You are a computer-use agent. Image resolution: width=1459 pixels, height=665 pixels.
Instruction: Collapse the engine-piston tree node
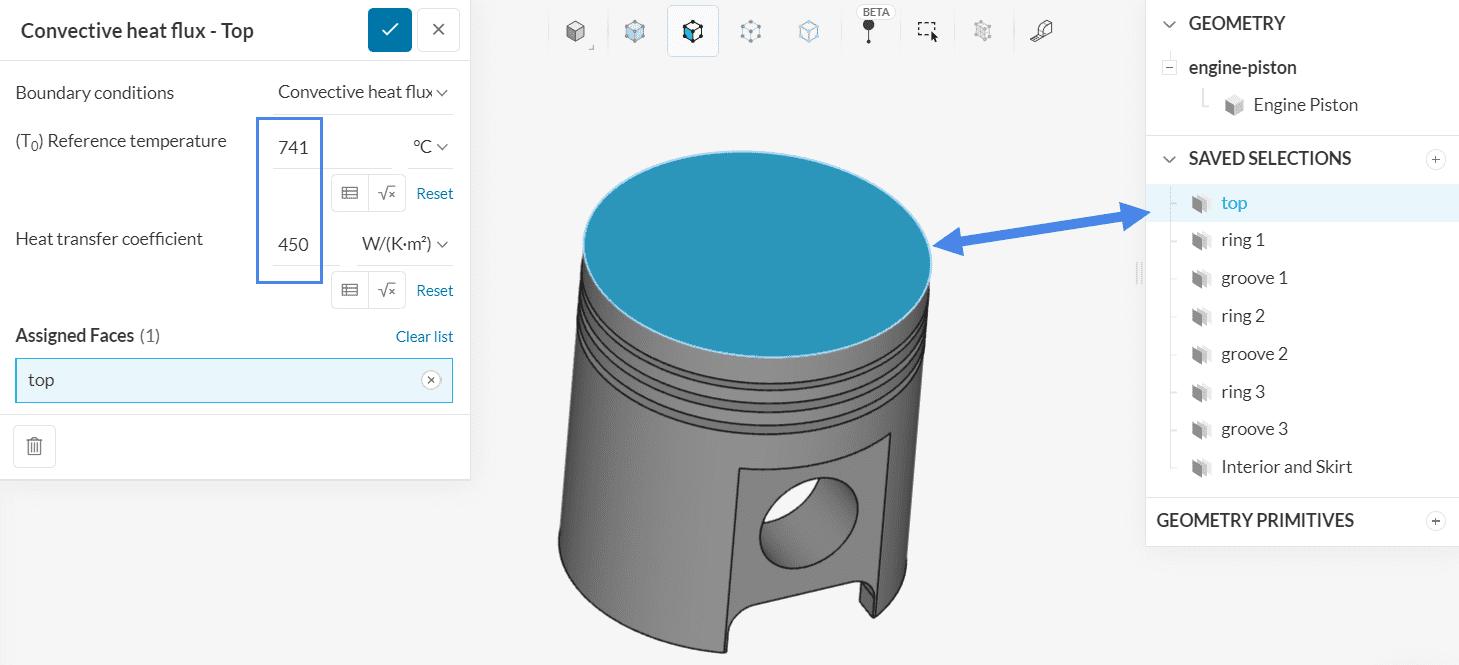pyautogui.click(x=1167, y=68)
